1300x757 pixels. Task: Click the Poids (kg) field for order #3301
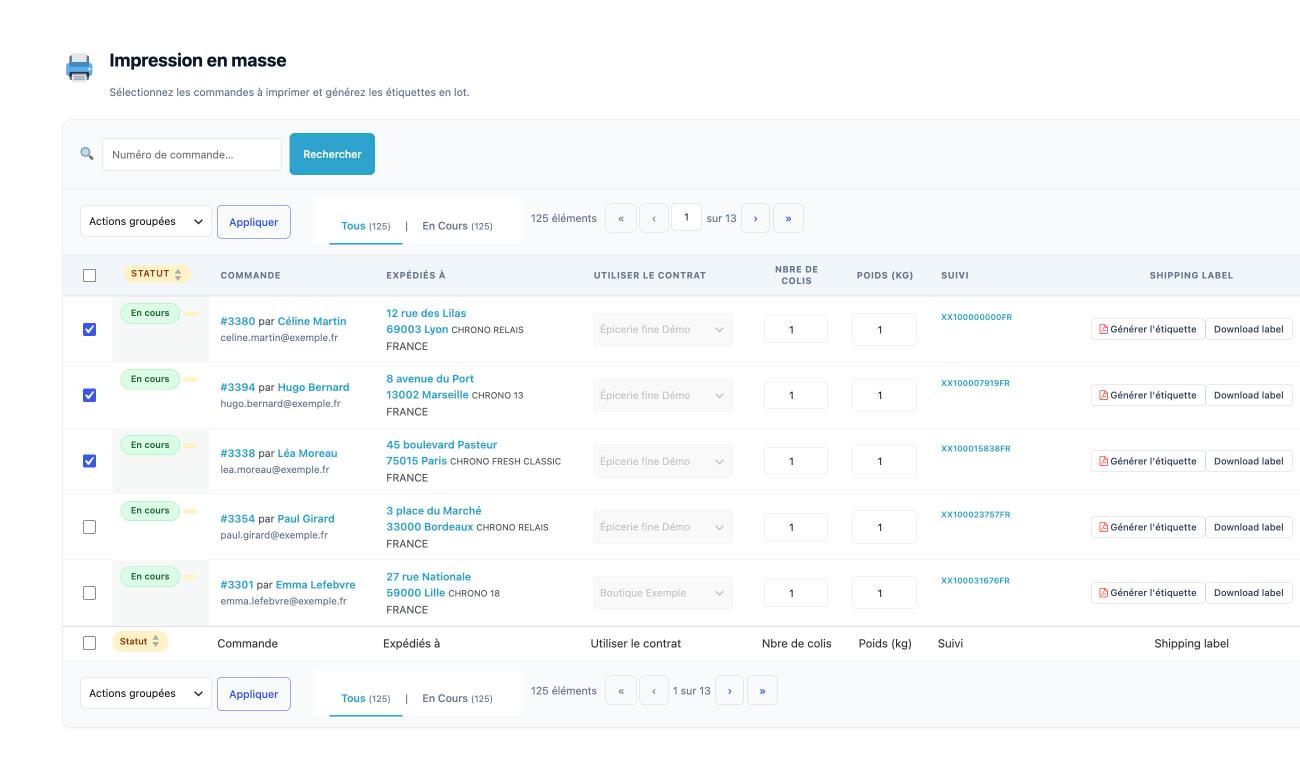(884, 593)
